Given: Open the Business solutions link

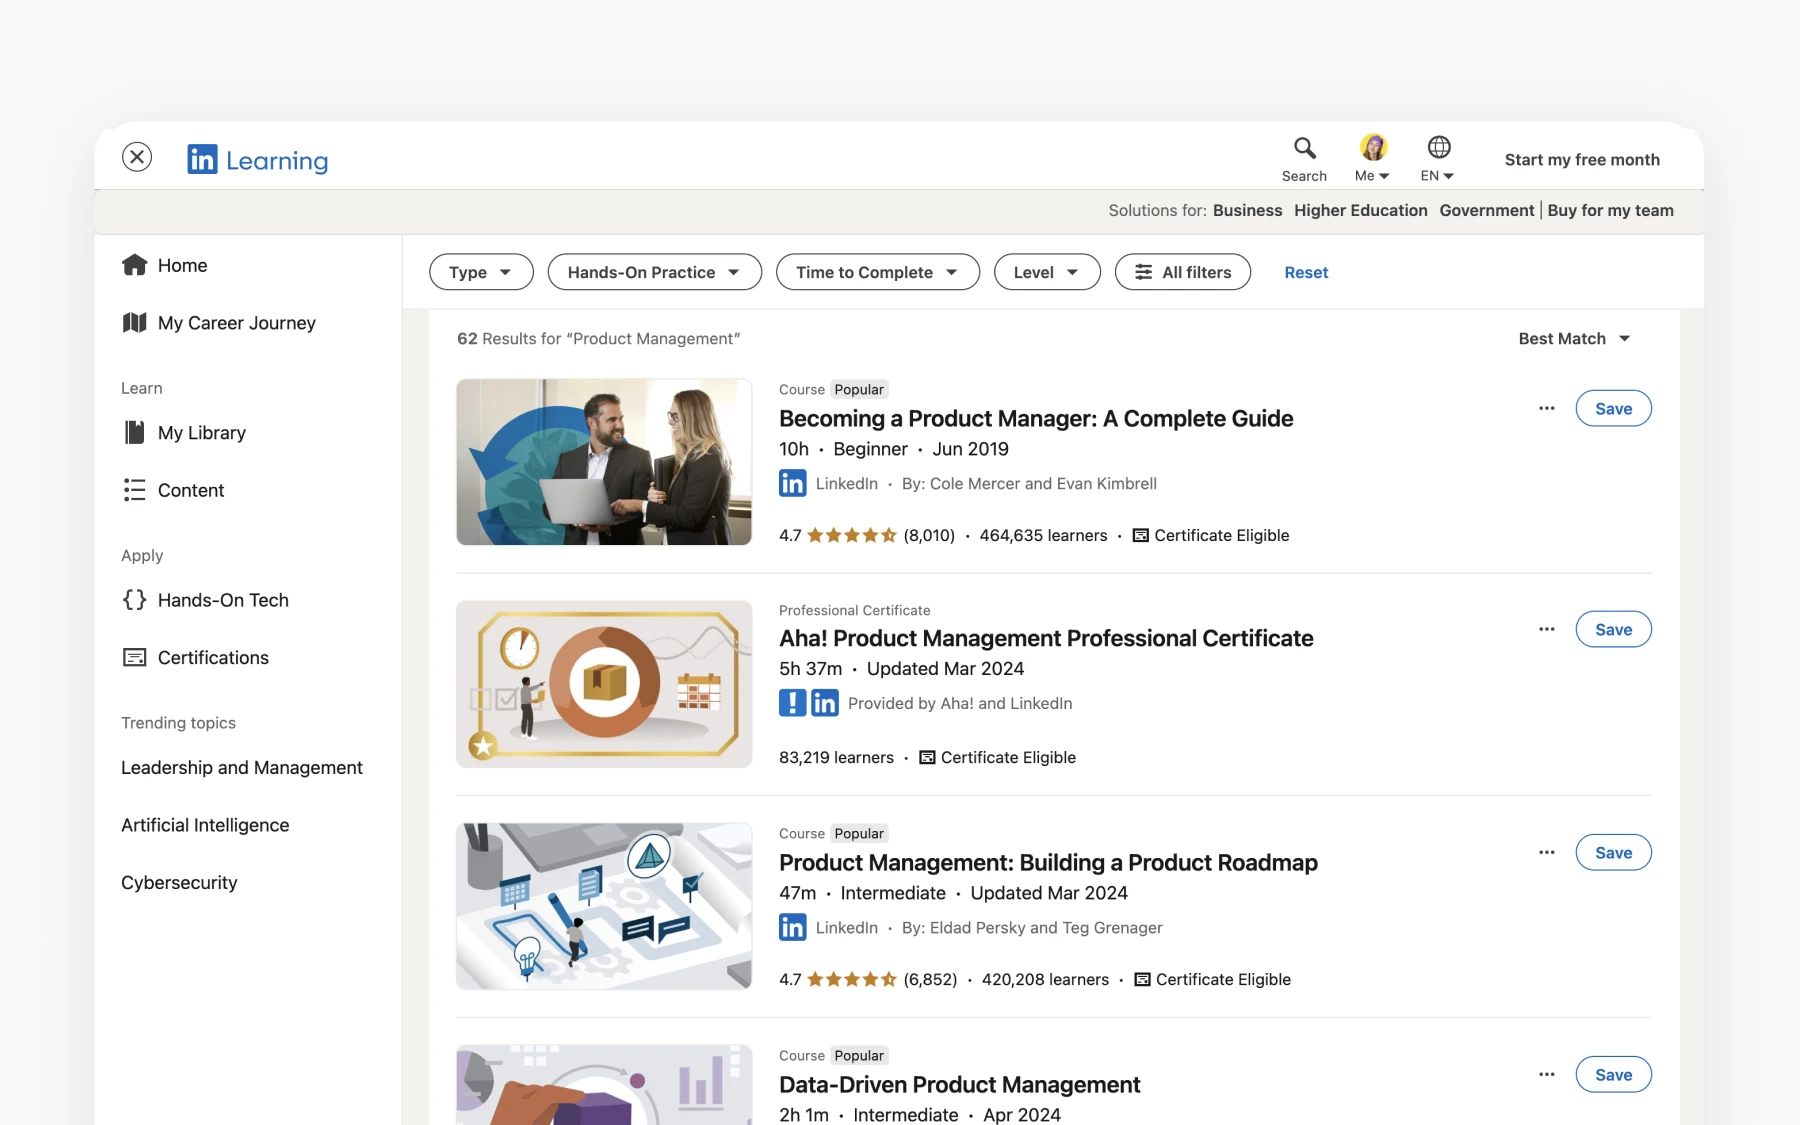Looking at the screenshot, I should tap(1247, 210).
